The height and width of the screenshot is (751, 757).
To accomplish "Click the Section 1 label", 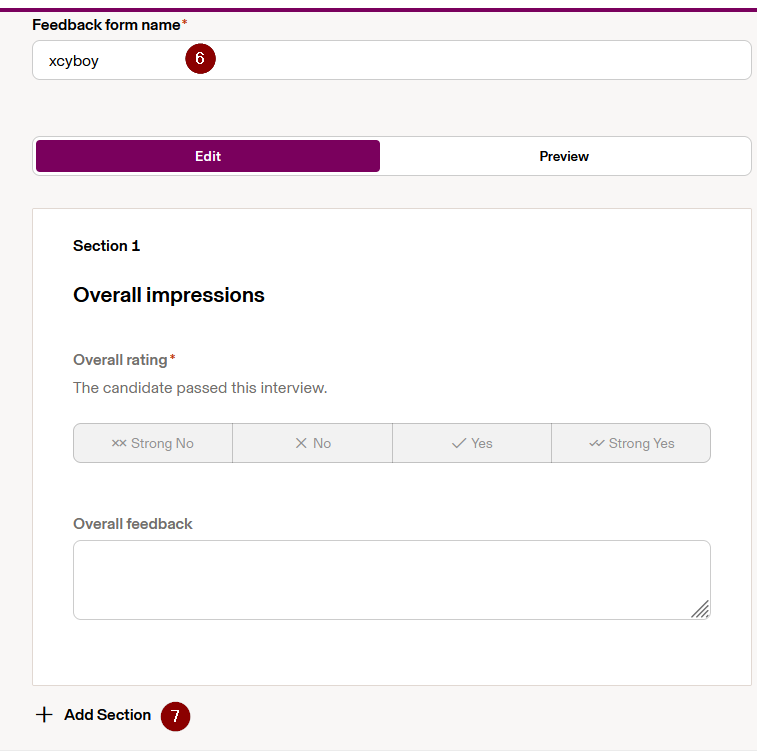I will pos(106,246).
